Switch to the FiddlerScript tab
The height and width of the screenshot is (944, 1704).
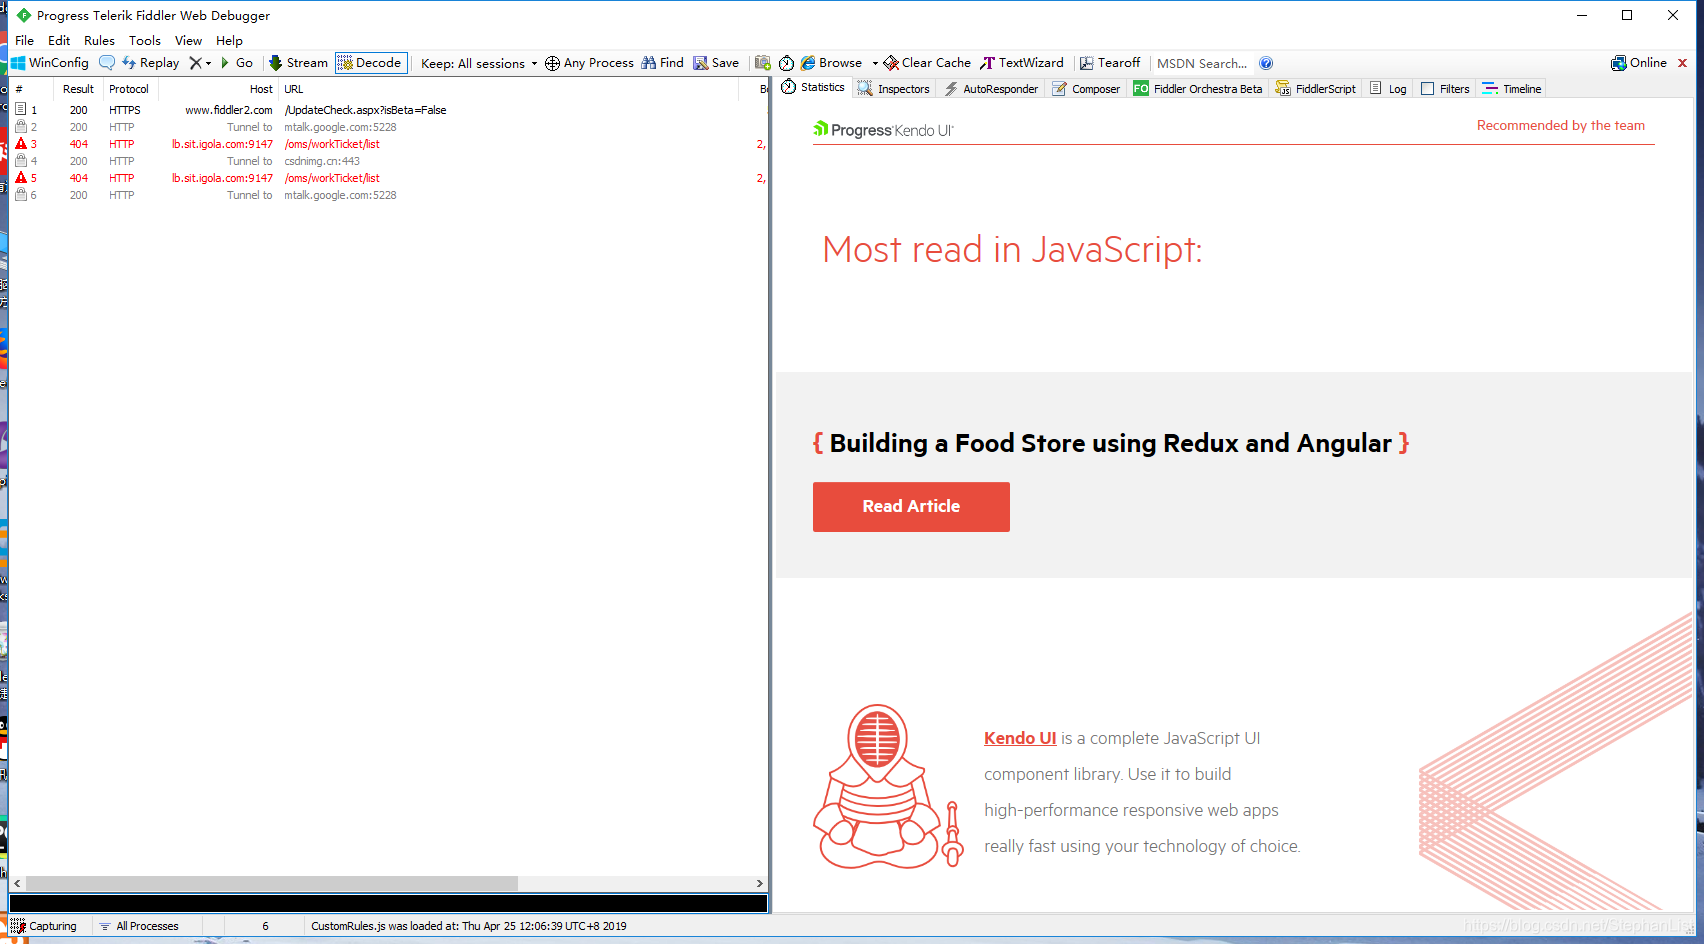pyautogui.click(x=1316, y=89)
